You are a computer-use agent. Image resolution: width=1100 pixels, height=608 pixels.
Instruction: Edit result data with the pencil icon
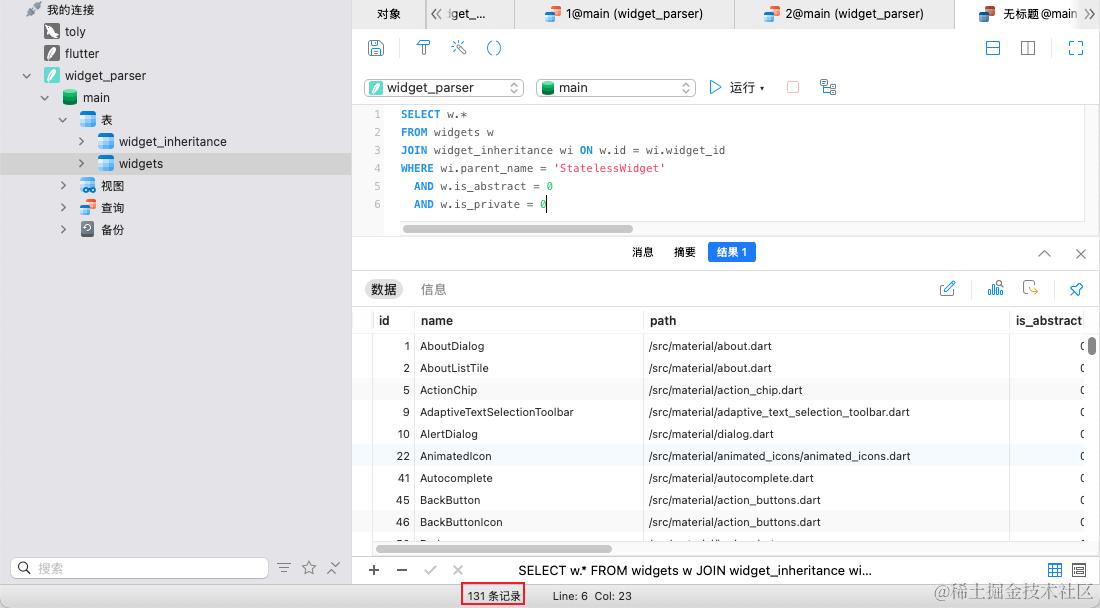coord(947,288)
